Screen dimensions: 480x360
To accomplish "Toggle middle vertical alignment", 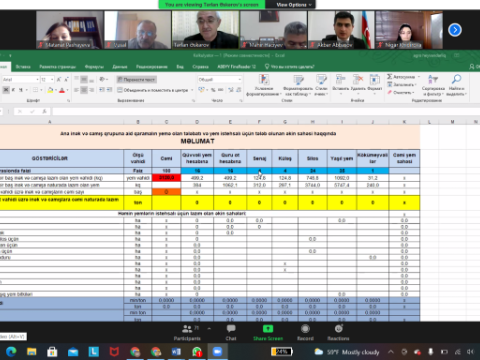I will (x=84, y=79).
